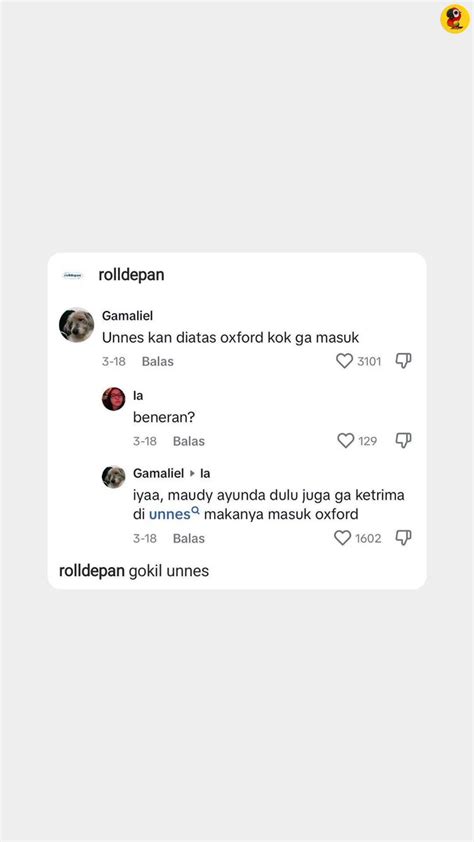474x842 pixels.
Task: Click Balas under the maudy ayunda reply
Action: pyautogui.click(x=188, y=539)
